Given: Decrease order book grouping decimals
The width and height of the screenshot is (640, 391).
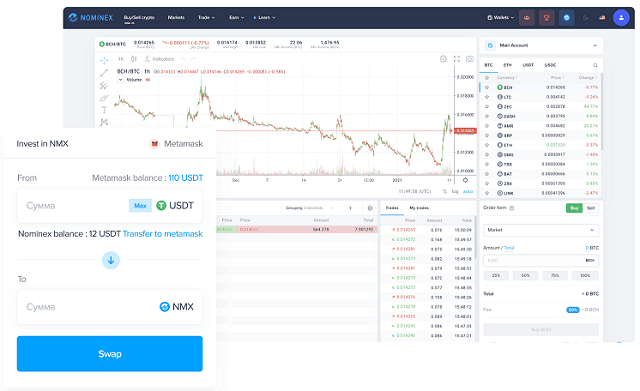Looking at the screenshot, I should click(x=333, y=208).
